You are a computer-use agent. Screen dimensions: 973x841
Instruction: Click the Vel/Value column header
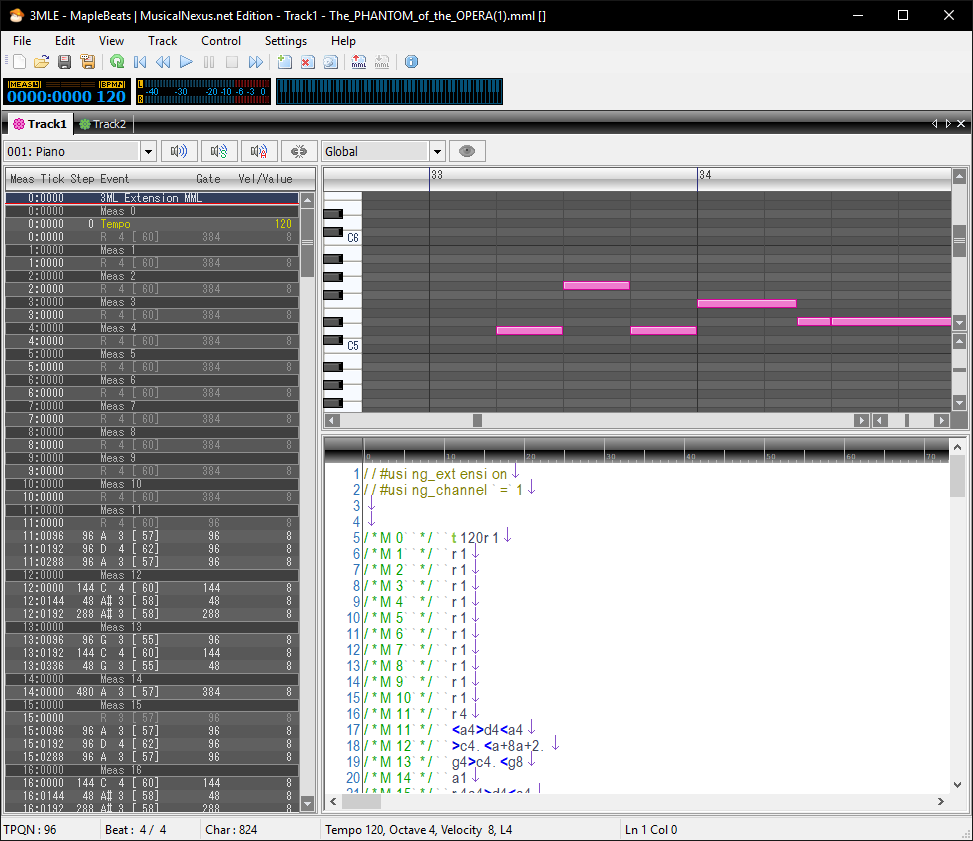tap(266, 179)
